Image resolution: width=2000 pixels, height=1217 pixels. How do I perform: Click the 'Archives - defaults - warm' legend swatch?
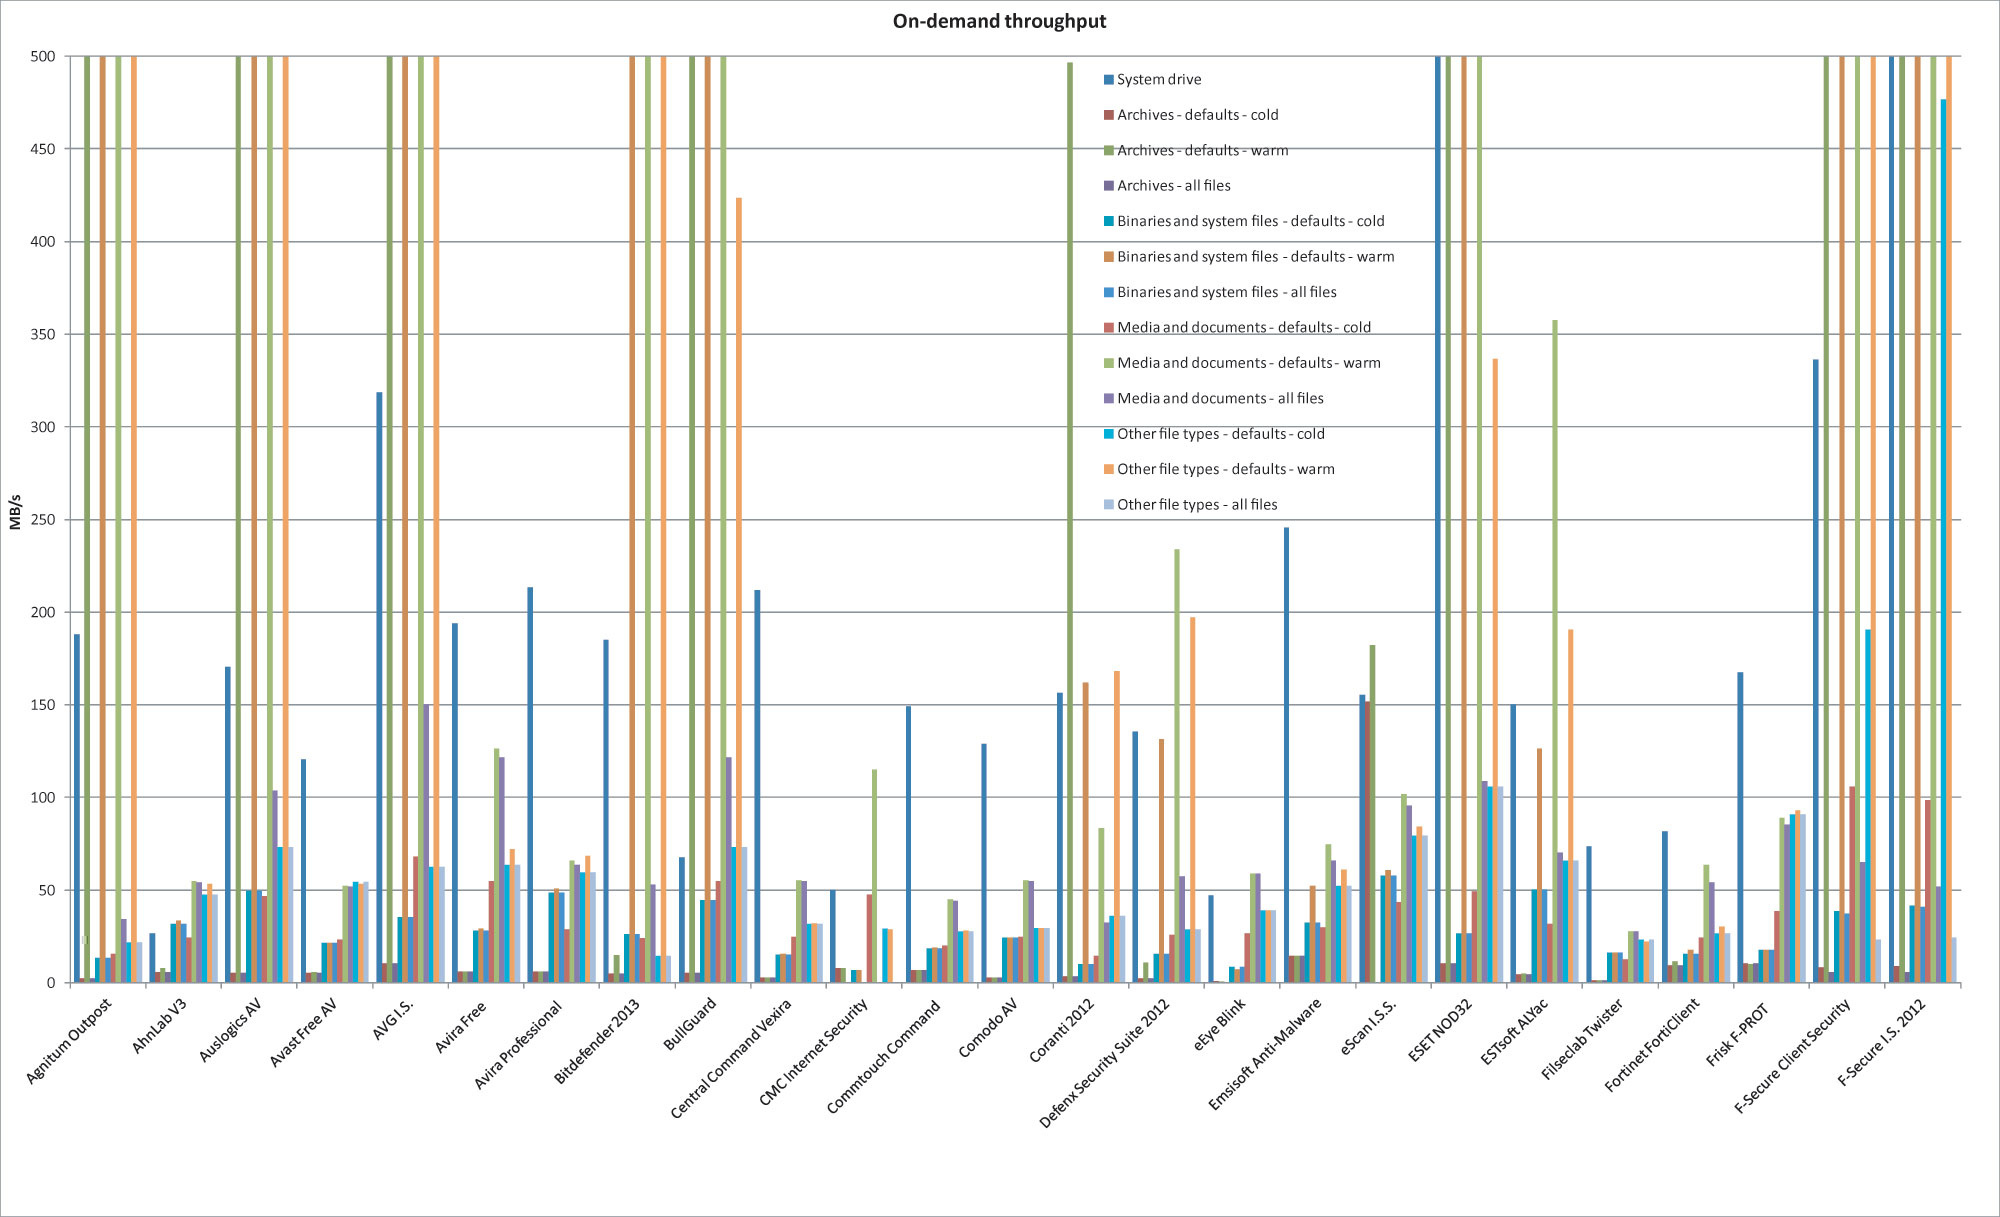tap(1109, 150)
